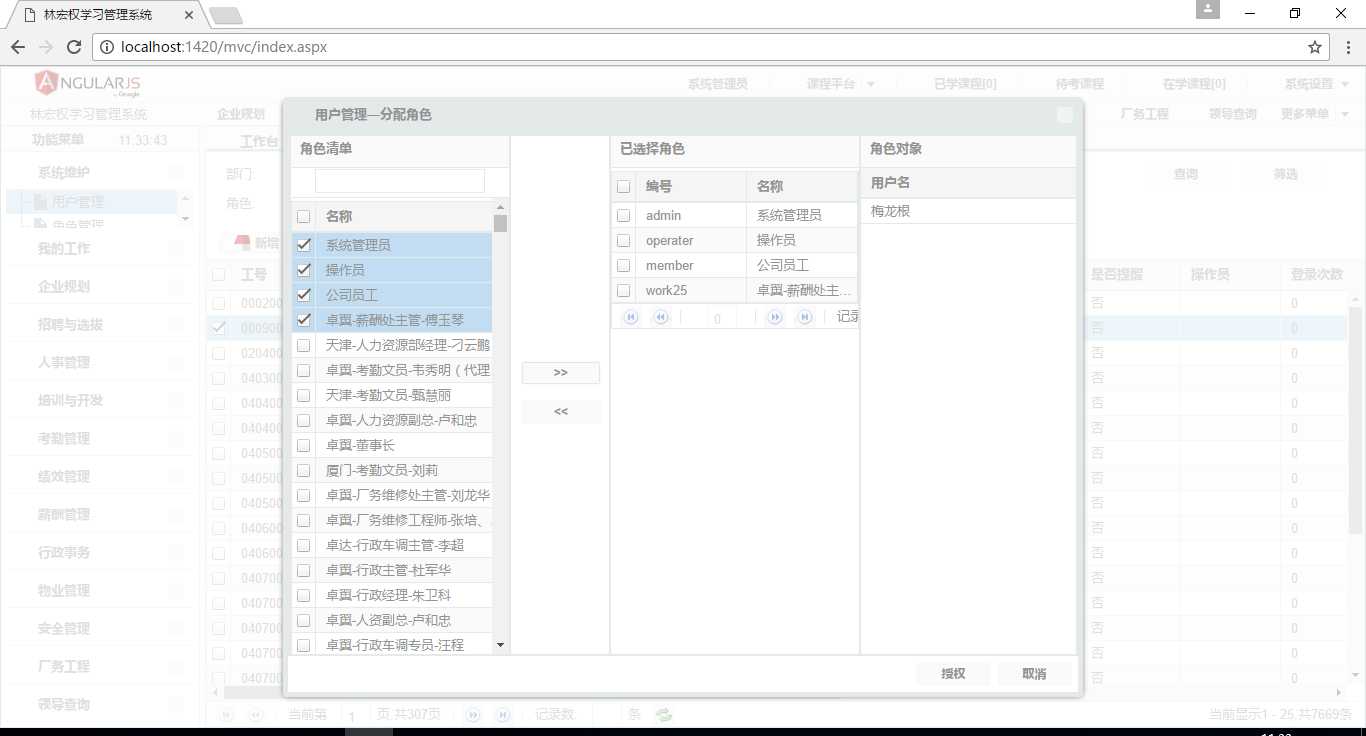Screen dimensions: 1366x736
Task: Reload the page with the refresh icon
Action: pos(74,47)
